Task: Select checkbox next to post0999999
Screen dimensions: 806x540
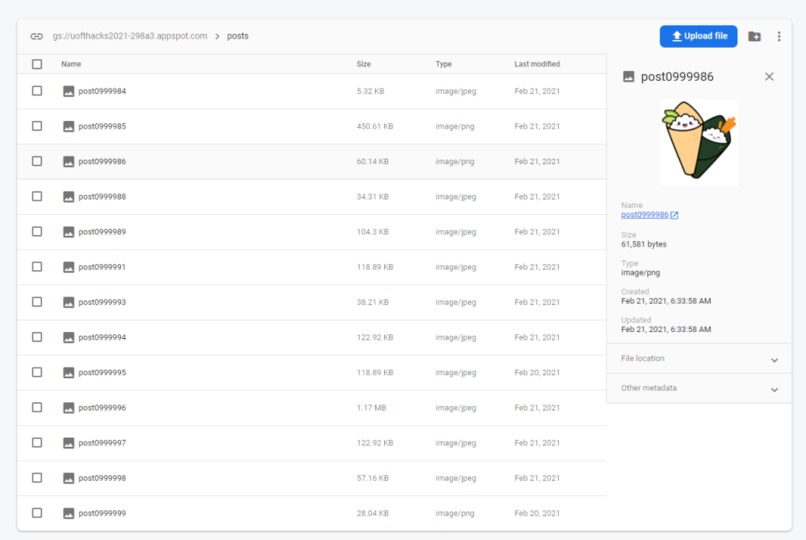Action: pyautogui.click(x=37, y=513)
